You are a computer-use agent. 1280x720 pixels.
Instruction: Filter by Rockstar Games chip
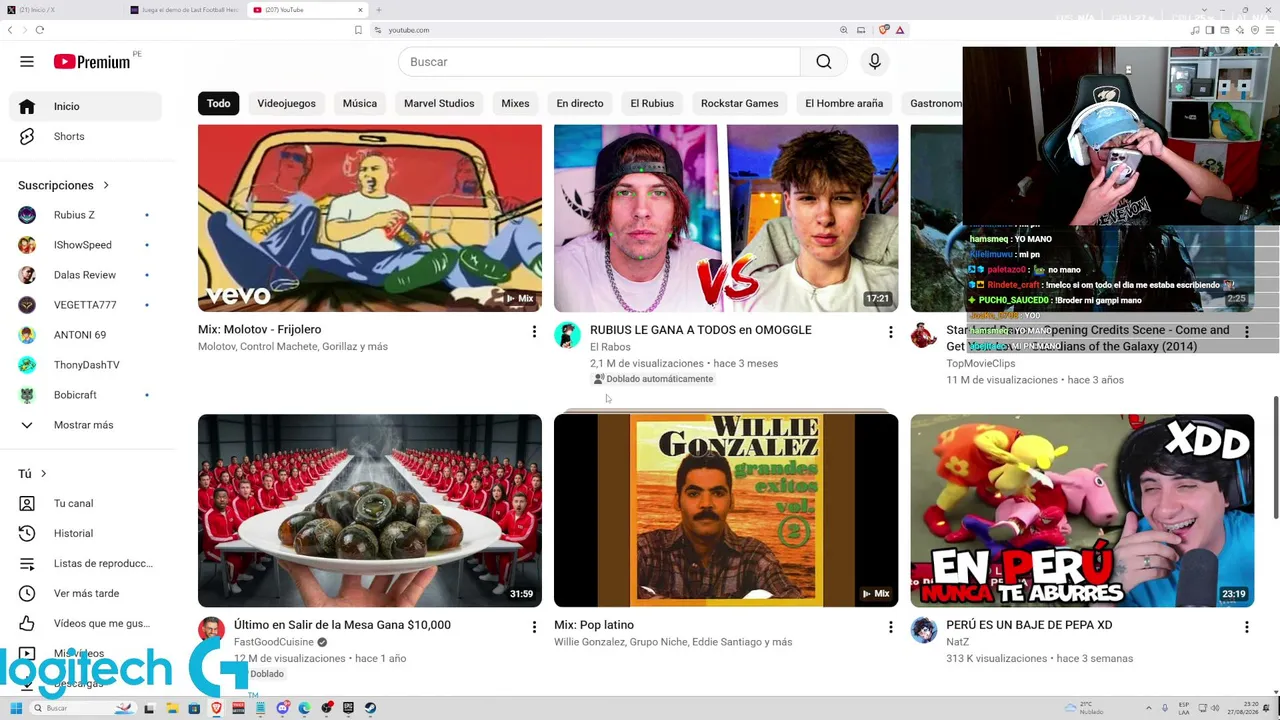[x=739, y=103]
